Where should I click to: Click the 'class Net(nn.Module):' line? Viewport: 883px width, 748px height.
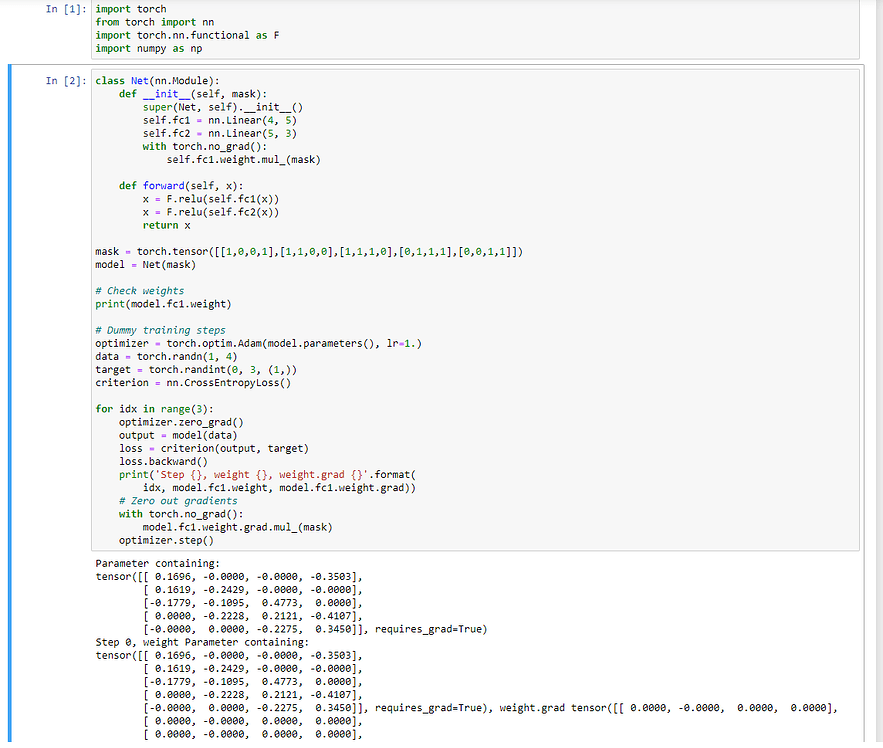158,81
